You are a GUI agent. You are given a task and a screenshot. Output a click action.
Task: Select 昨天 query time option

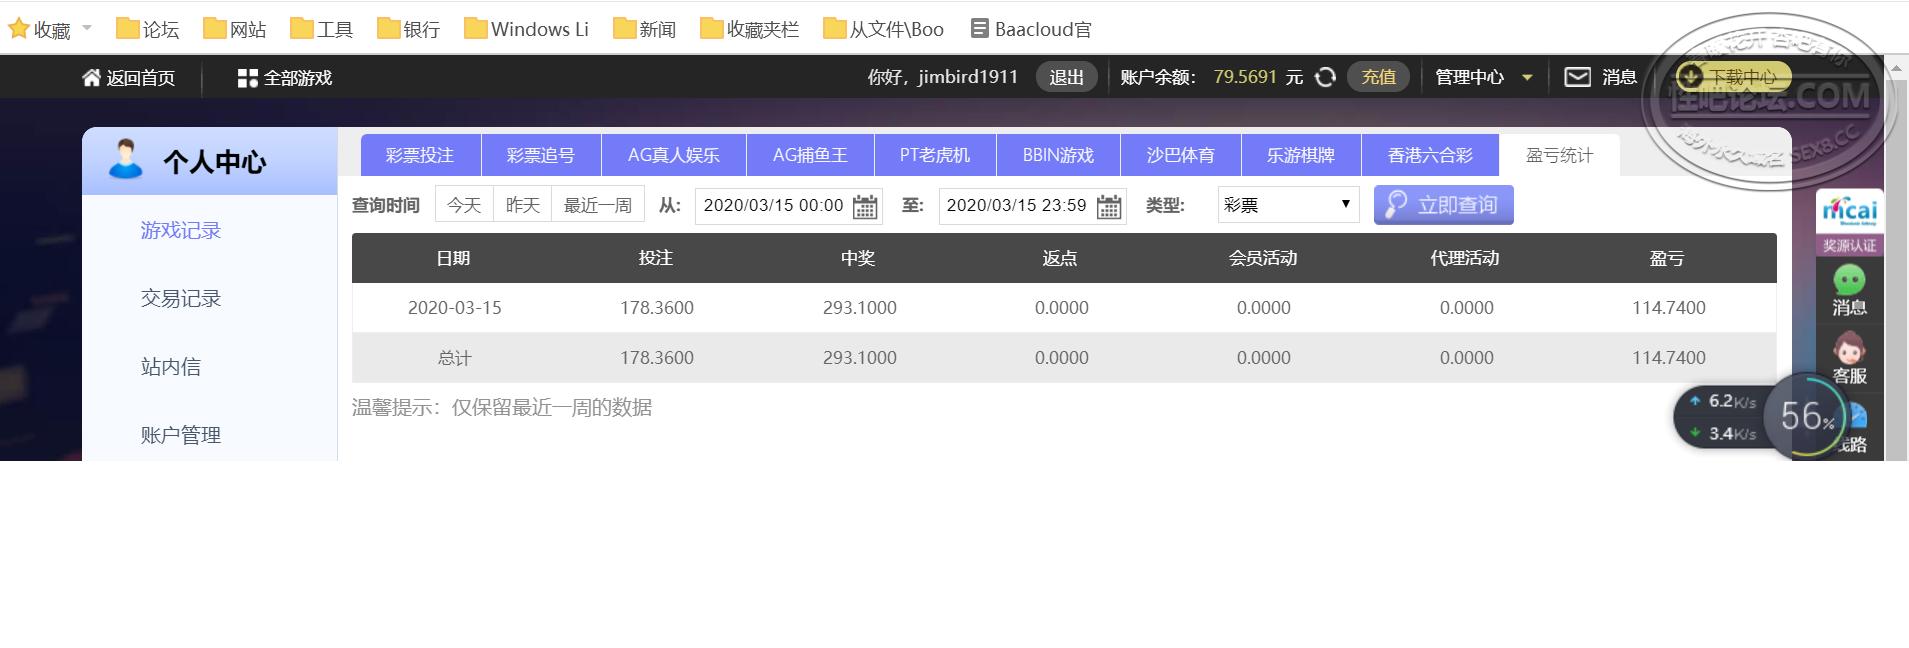pyautogui.click(x=522, y=205)
